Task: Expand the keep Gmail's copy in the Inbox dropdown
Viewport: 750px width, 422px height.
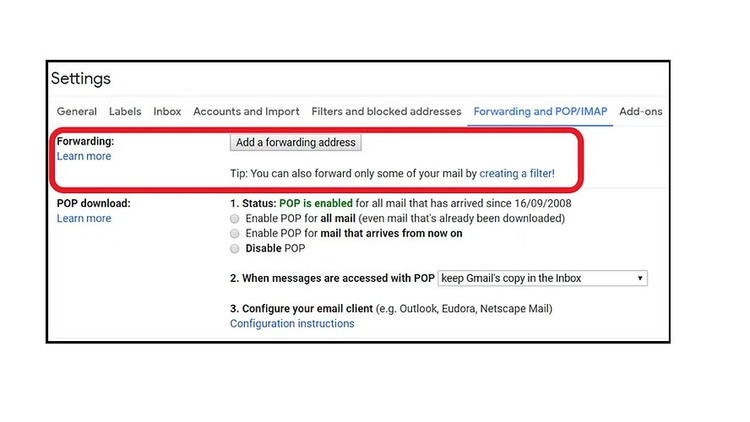Action: click(542, 278)
